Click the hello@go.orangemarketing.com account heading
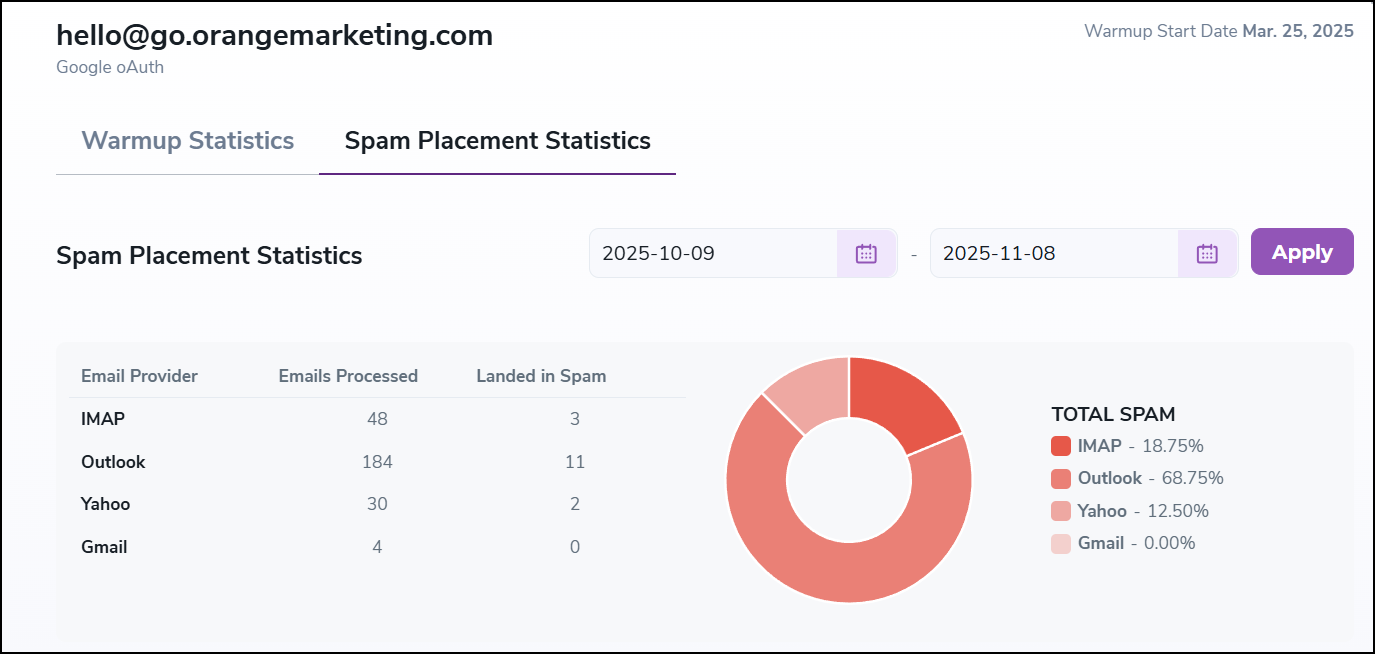 tap(274, 36)
